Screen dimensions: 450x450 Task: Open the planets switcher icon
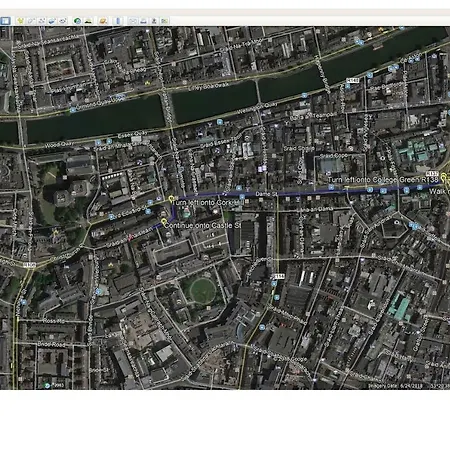[103, 21]
